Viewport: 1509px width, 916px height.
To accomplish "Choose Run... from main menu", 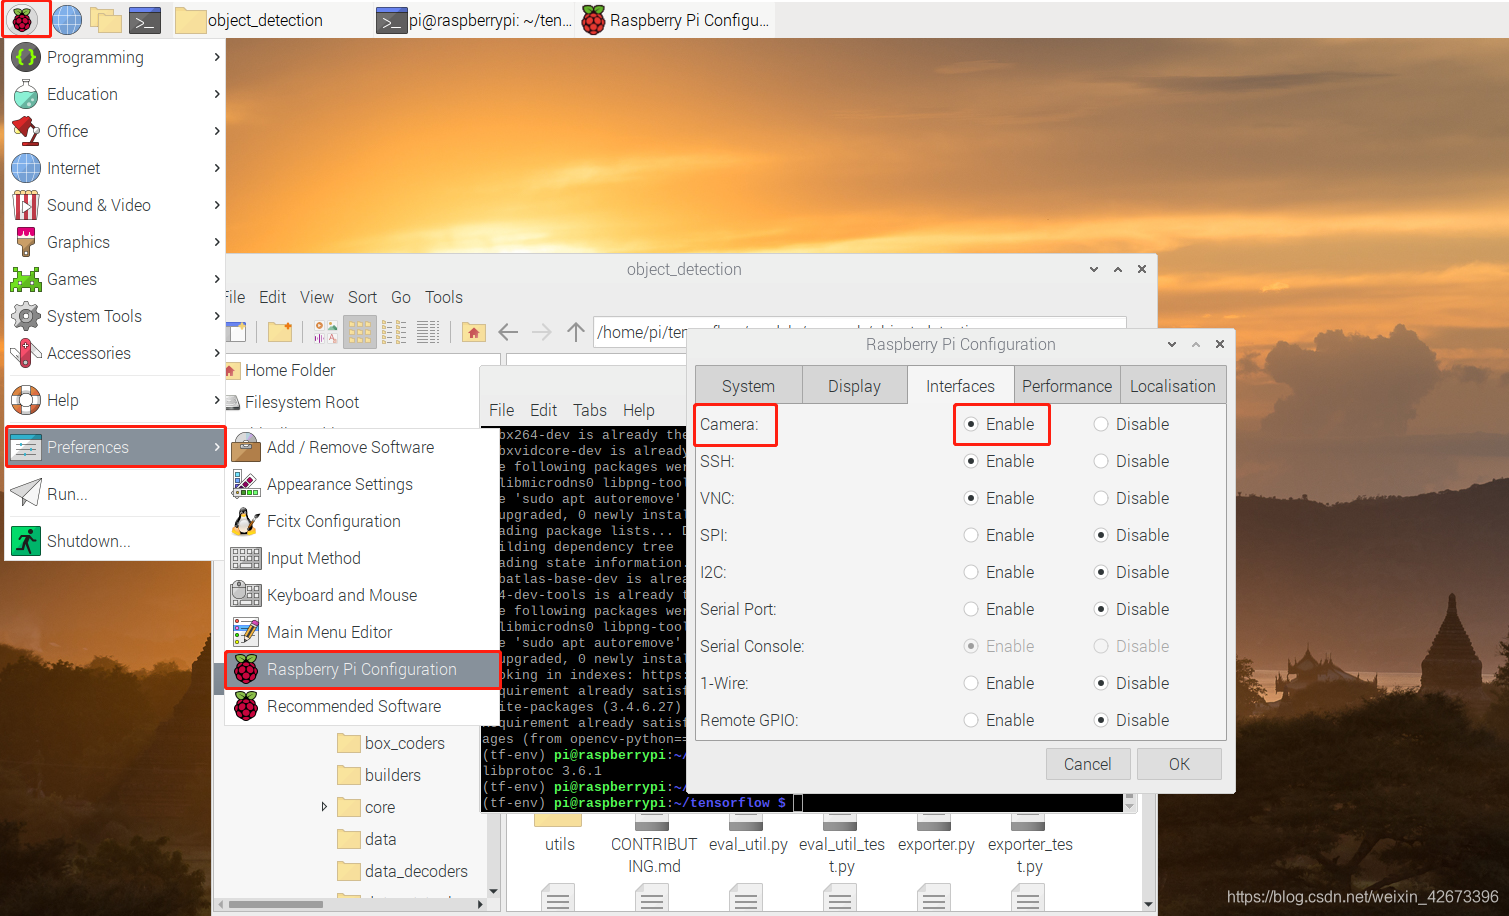I will (115, 494).
